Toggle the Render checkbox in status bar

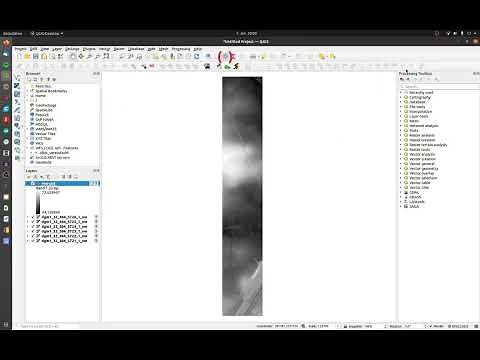431,326
